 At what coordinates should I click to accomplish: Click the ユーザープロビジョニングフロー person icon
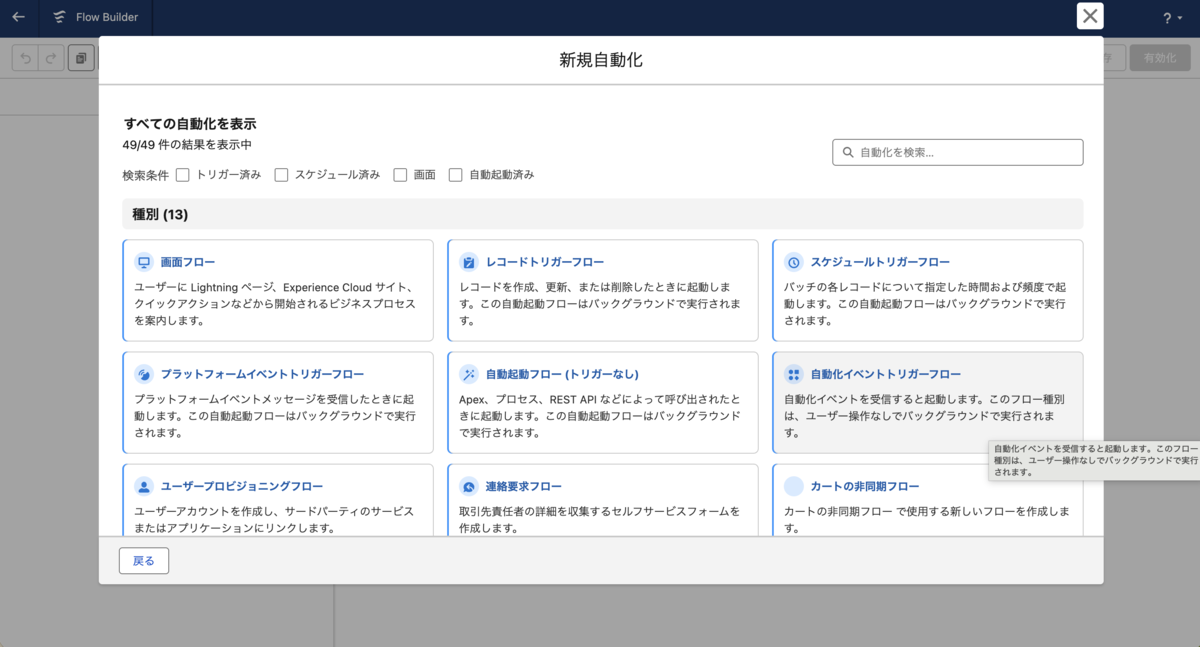click(x=144, y=486)
